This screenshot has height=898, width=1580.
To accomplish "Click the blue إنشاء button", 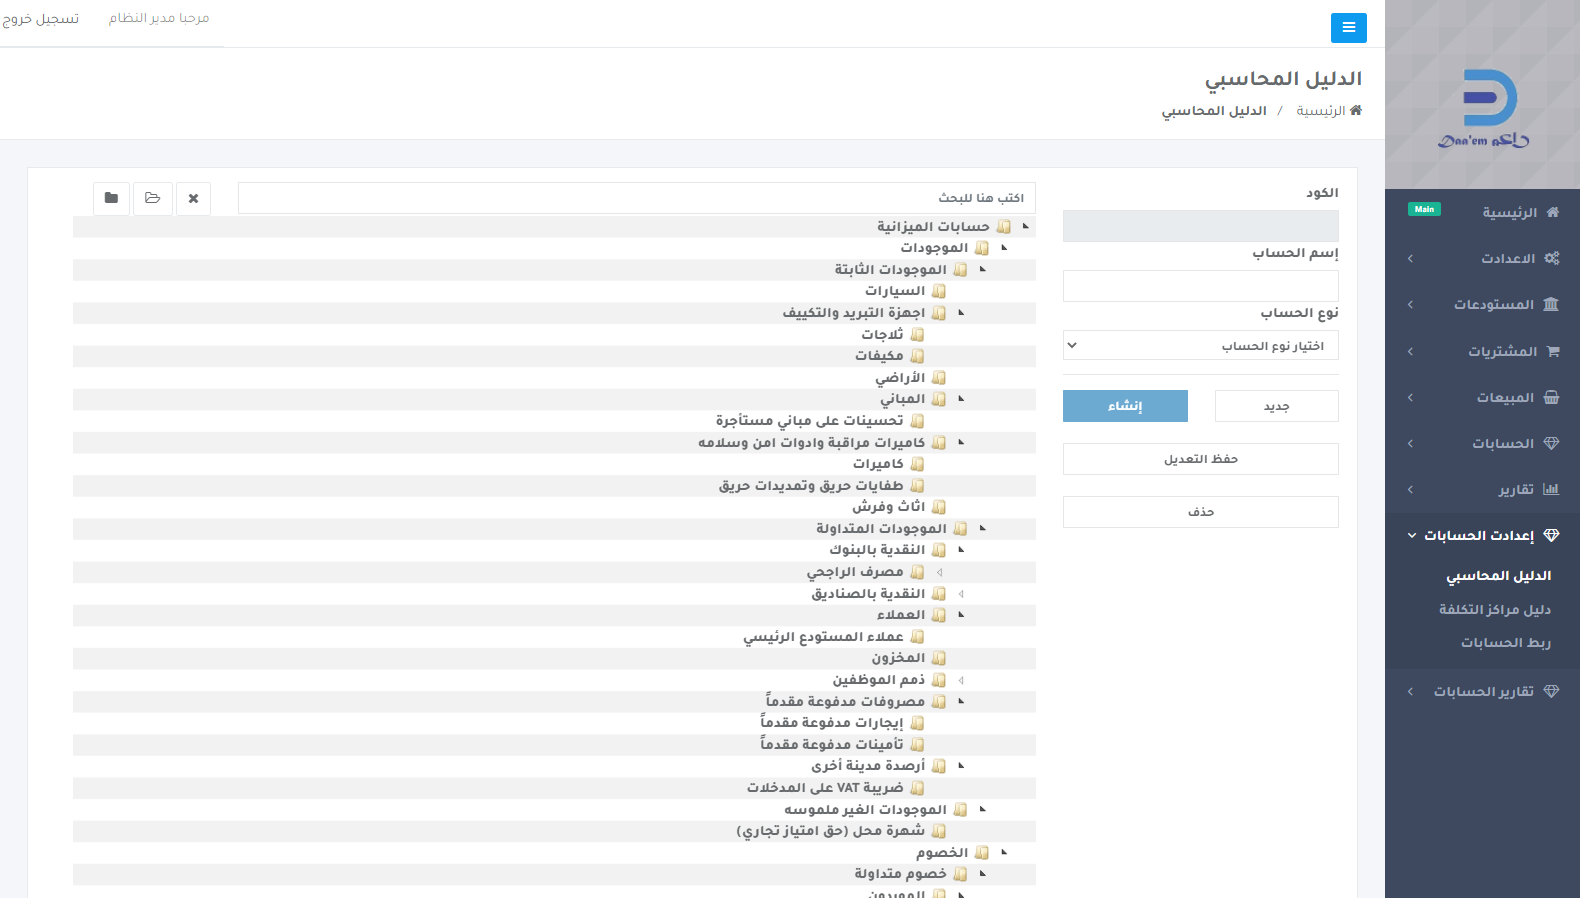I will (x=1125, y=406).
